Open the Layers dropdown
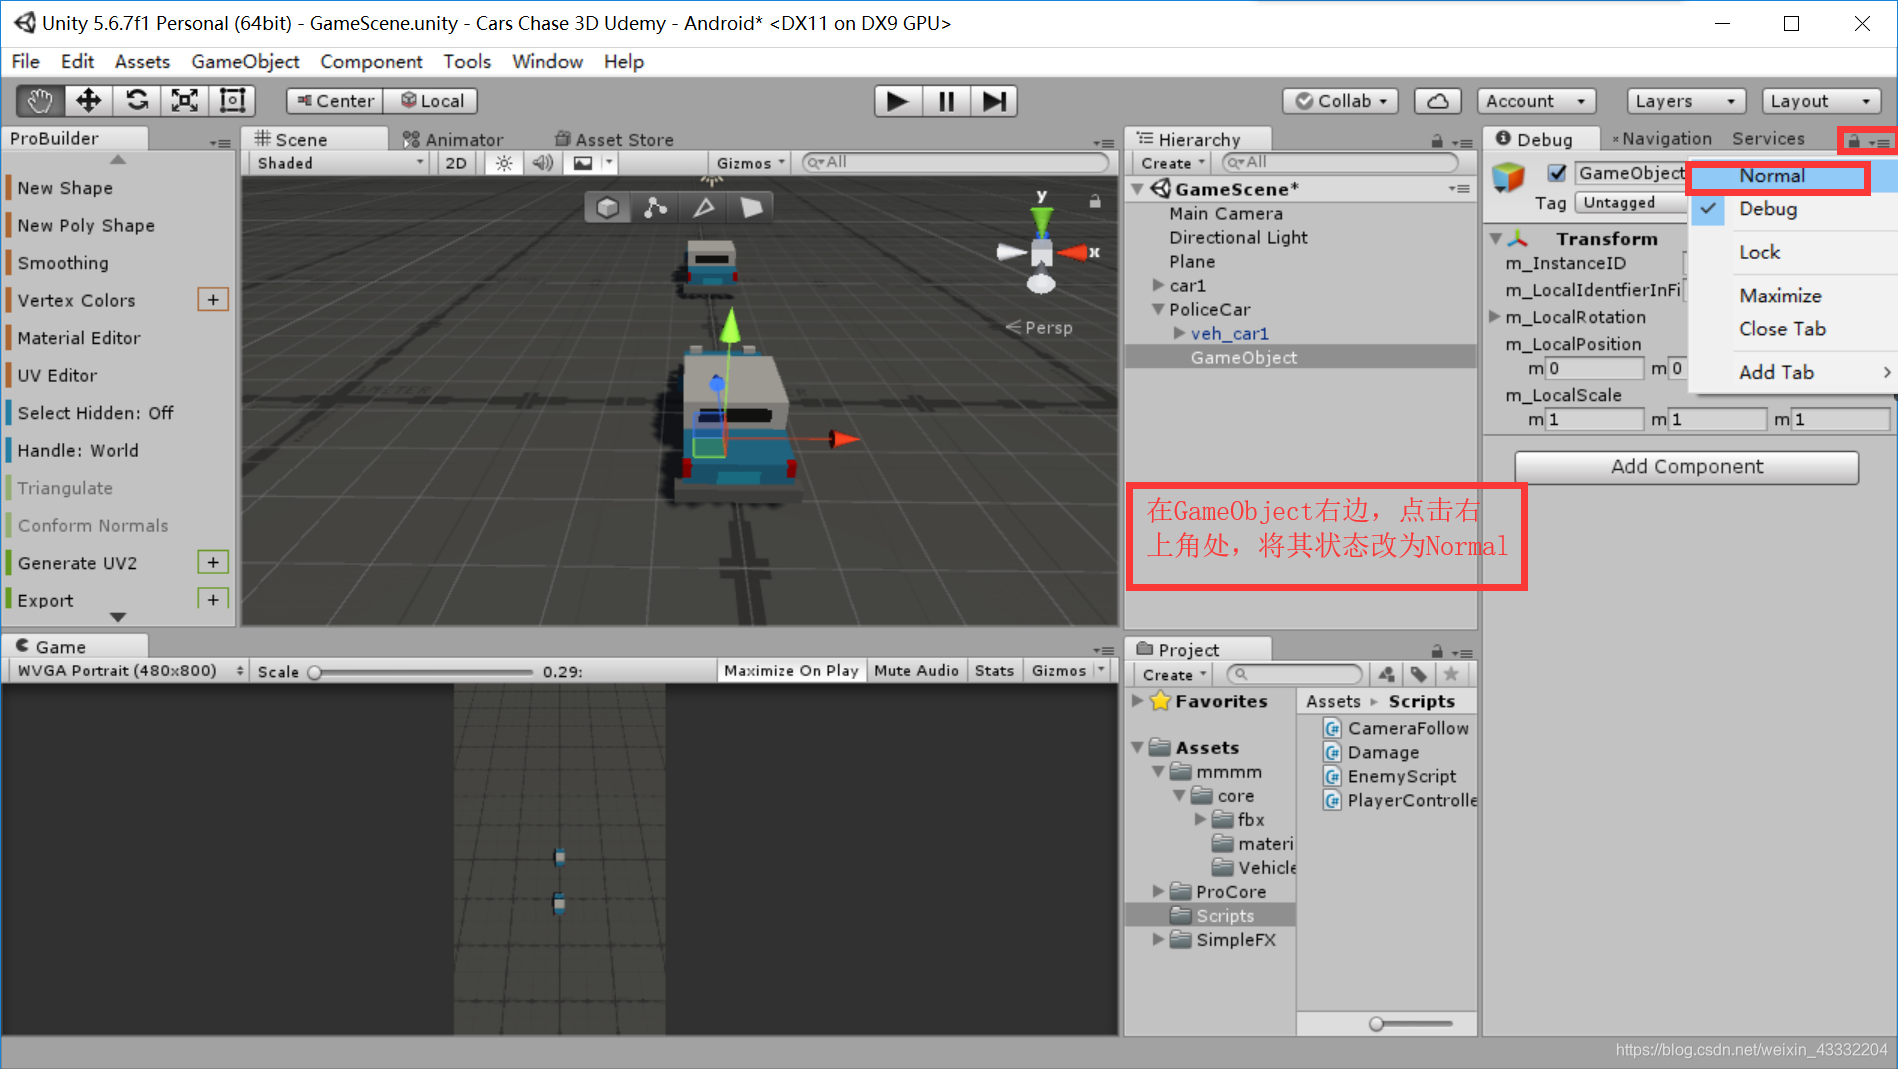Screen dimensions: 1898x1069 (x=1686, y=101)
